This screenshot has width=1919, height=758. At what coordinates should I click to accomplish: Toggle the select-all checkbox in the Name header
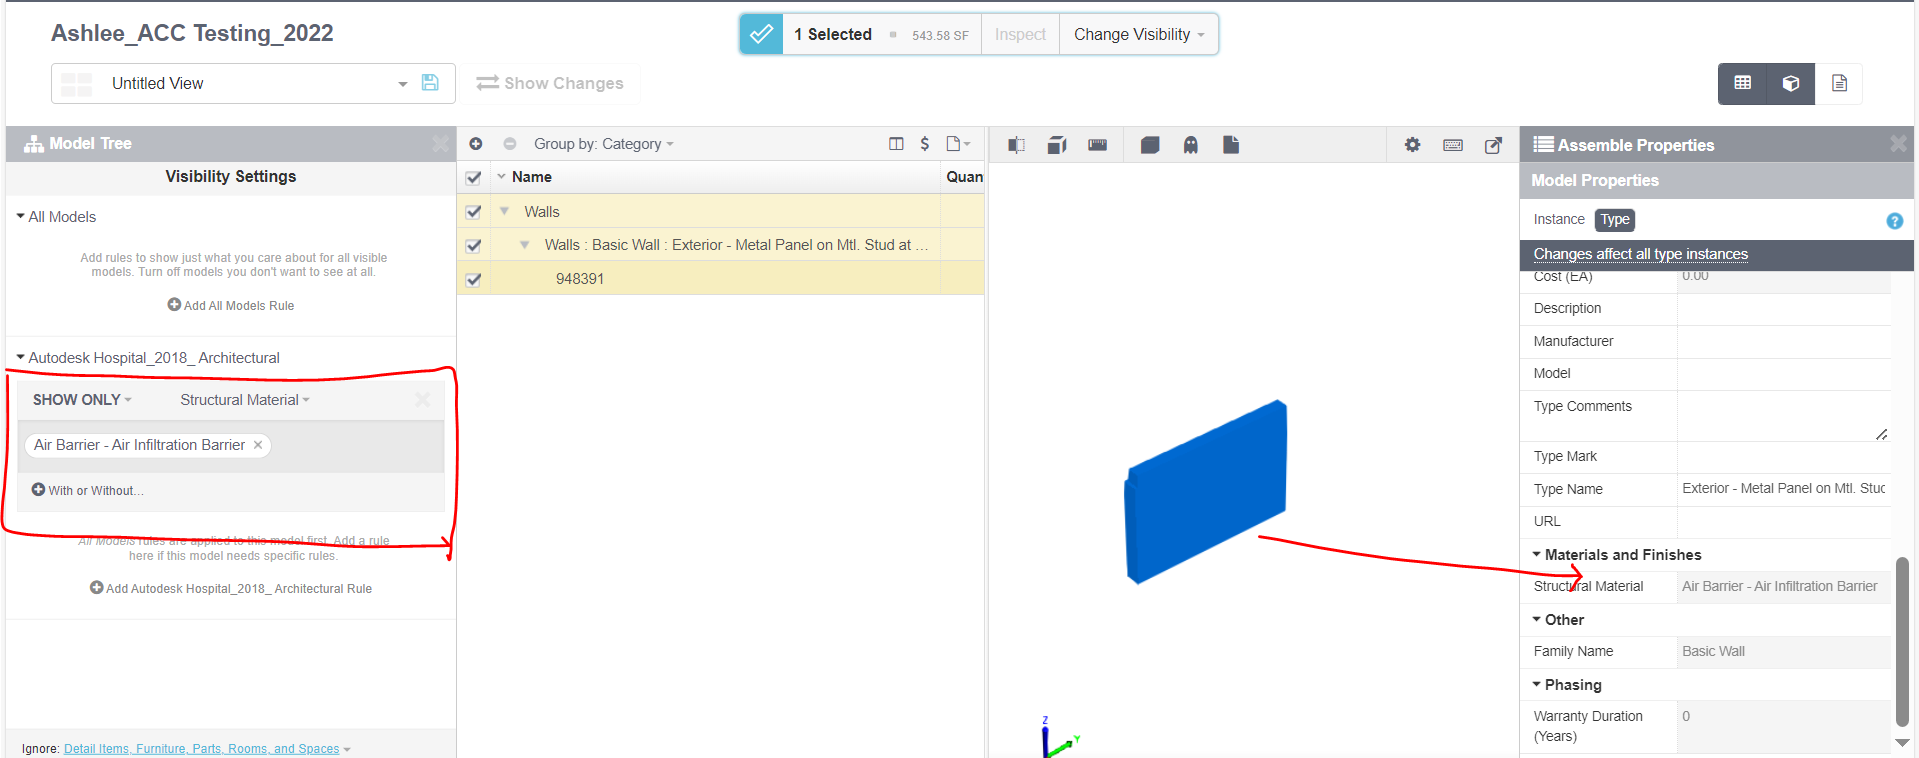click(474, 178)
